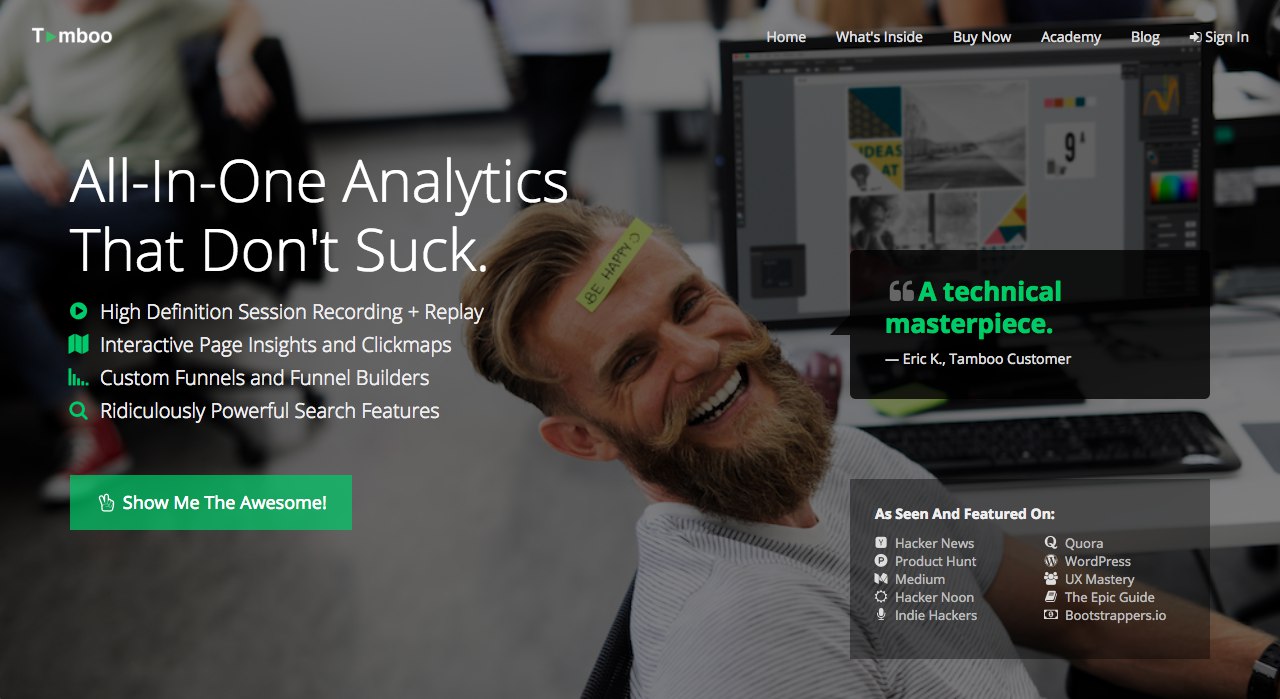Click the Quora icon
Screen dimensions: 1280x699
click(1051, 543)
